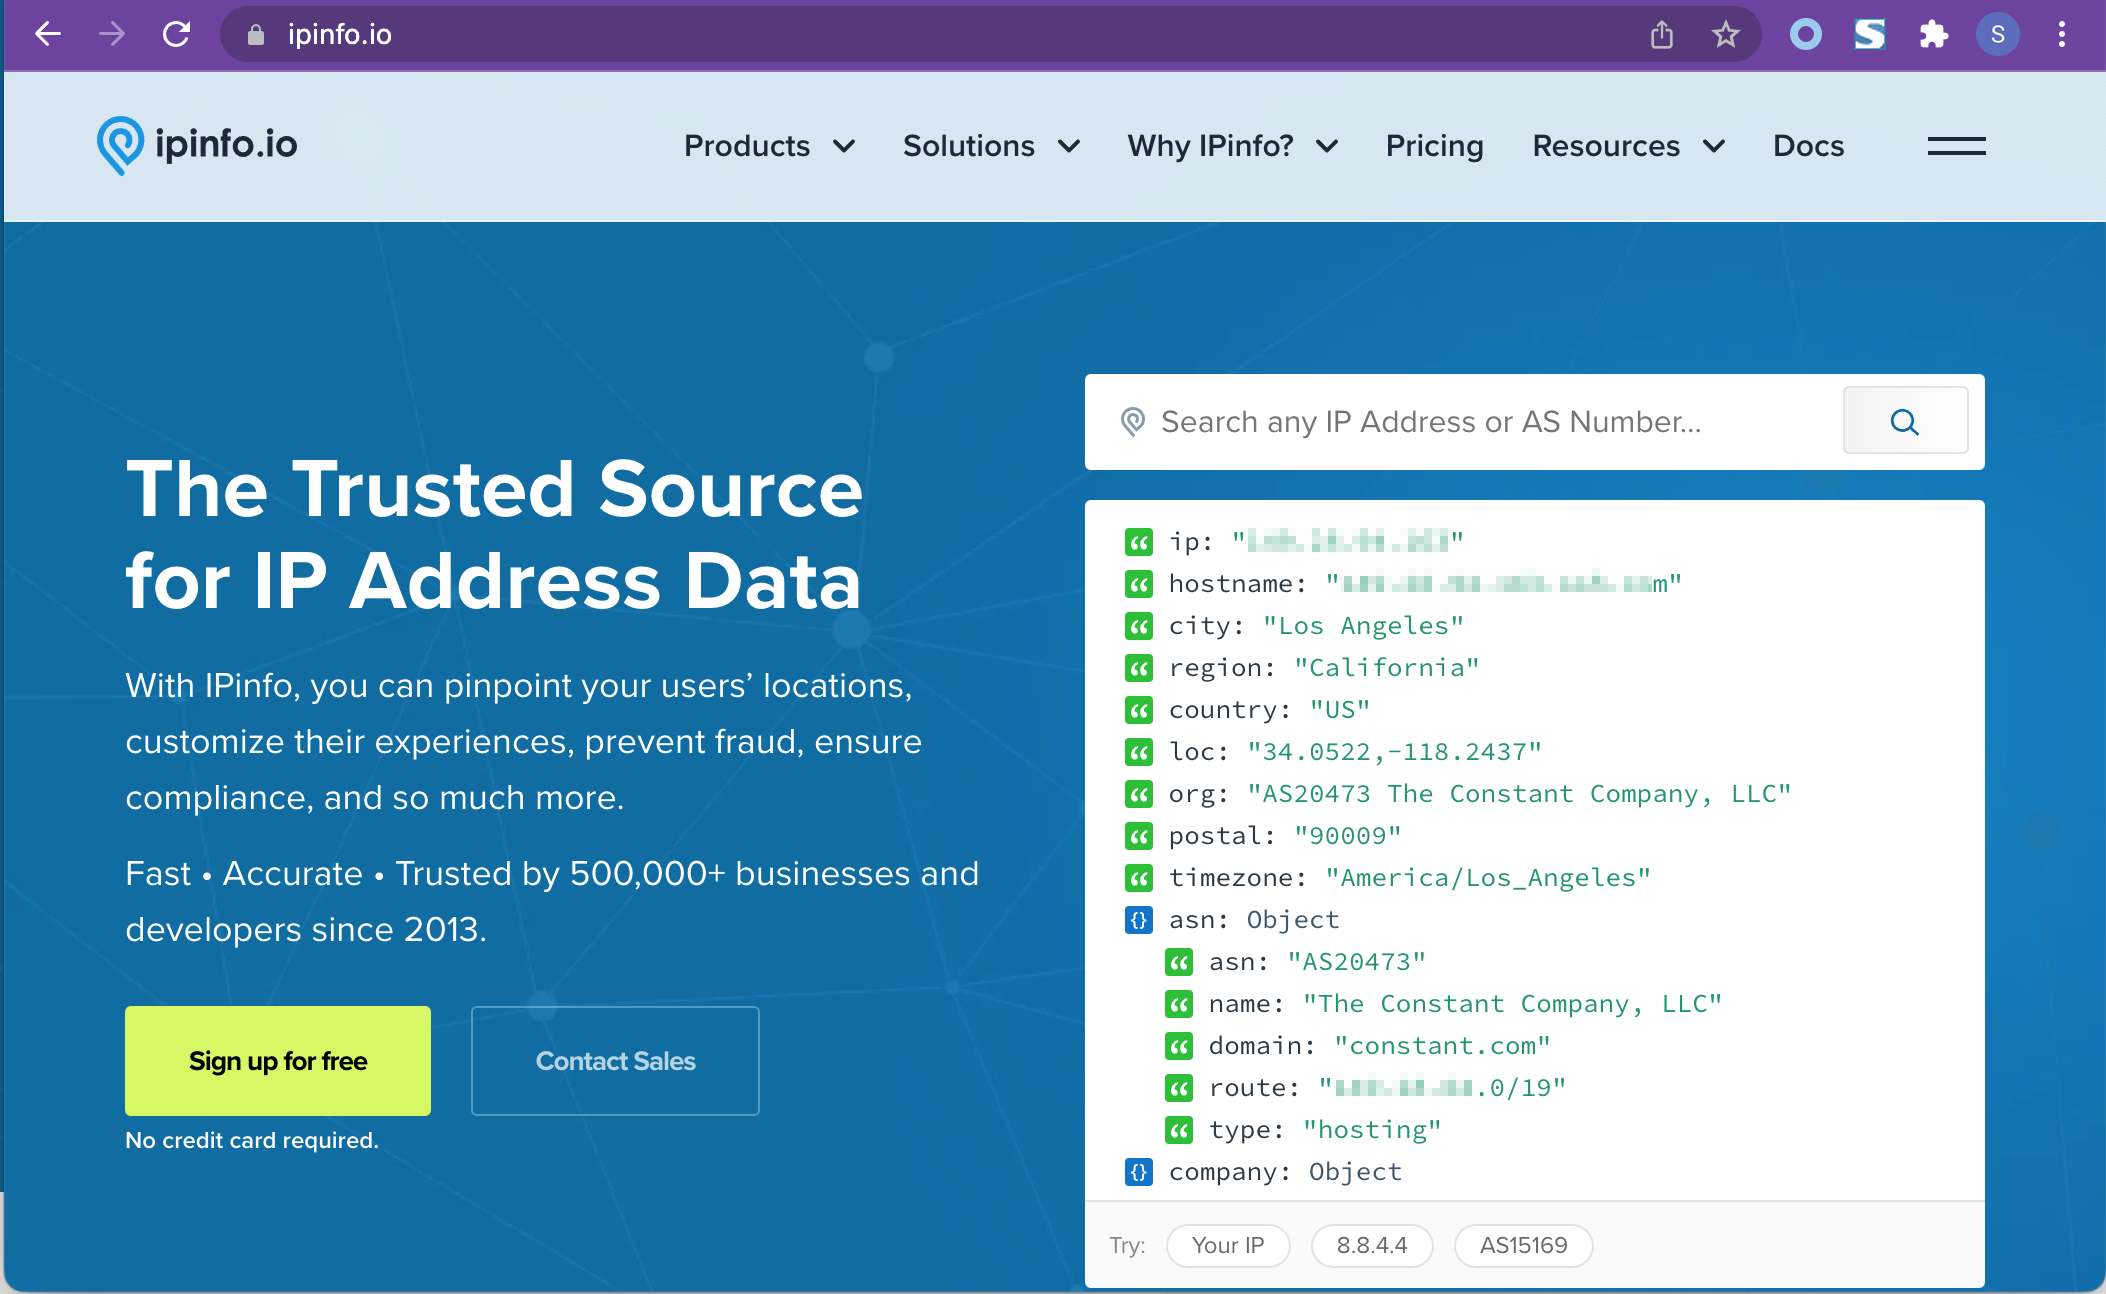The width and height of the screenshot is (2106, 1294).
Task: Click Sign up for free button
Action: pyautogui.click(x=278, y=1061)
